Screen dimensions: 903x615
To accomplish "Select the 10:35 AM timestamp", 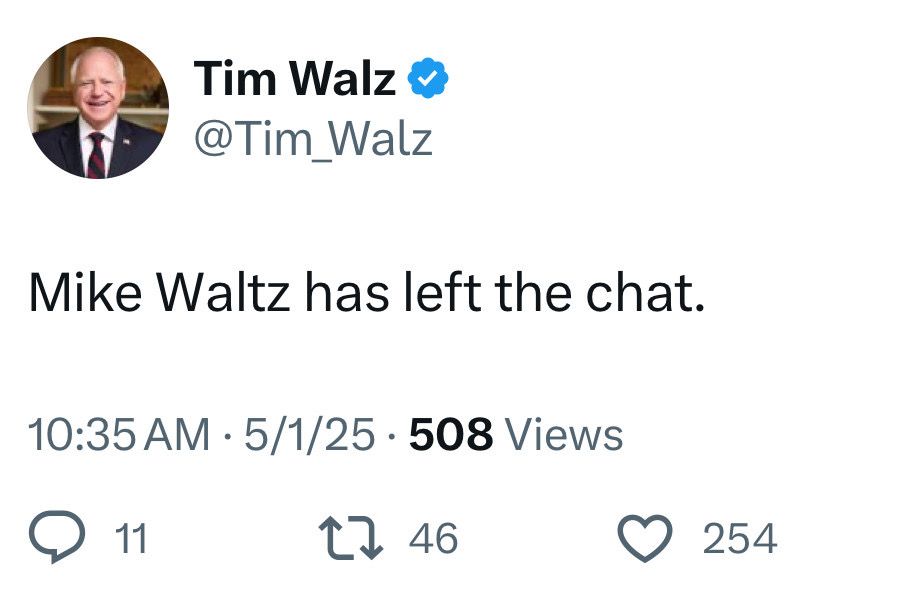I will click(x=119, y=434).
